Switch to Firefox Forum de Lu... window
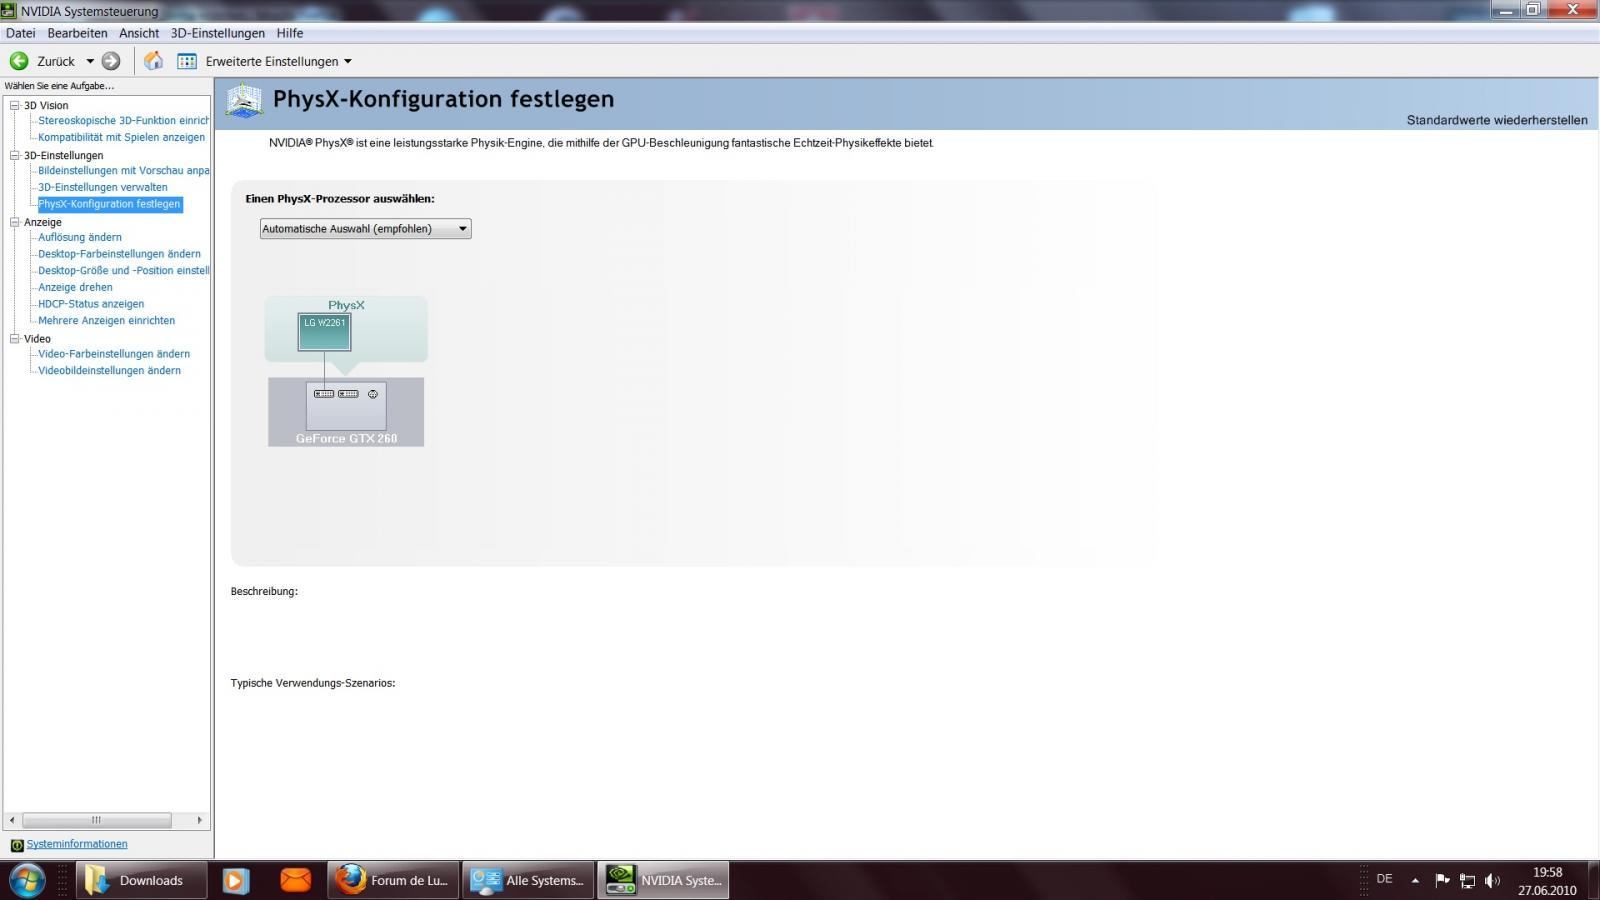Screen dimensions: 1600x900 pos(394,880)
